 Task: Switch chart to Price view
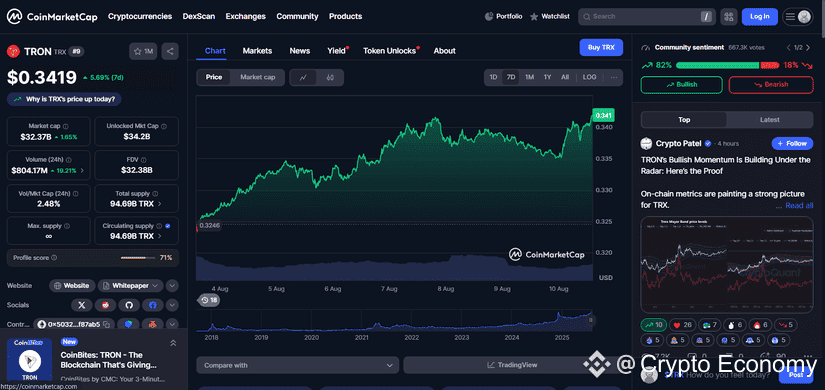pyautogui.click(x=214, y=77)
